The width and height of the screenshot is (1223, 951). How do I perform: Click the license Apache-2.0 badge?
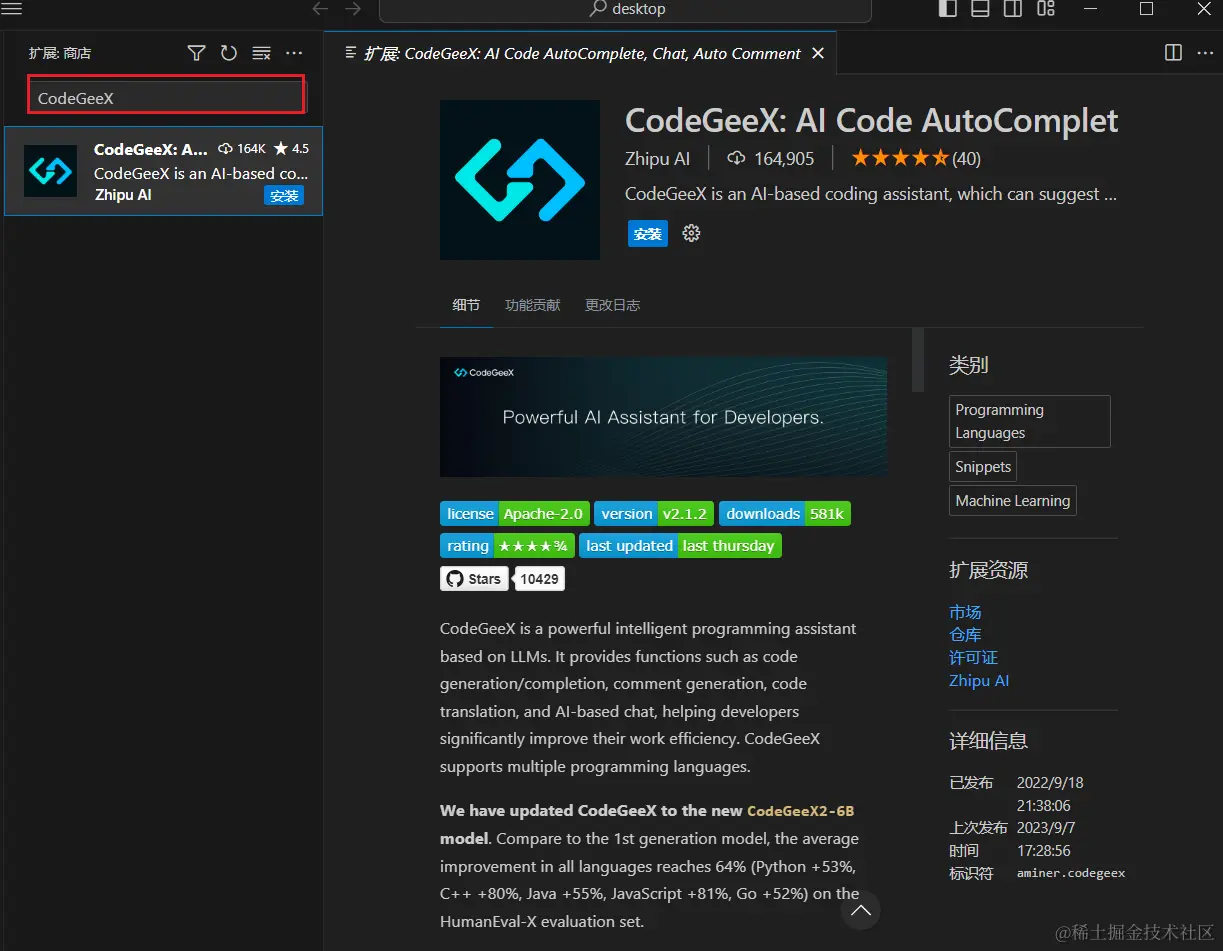click(x=515, y=514)
